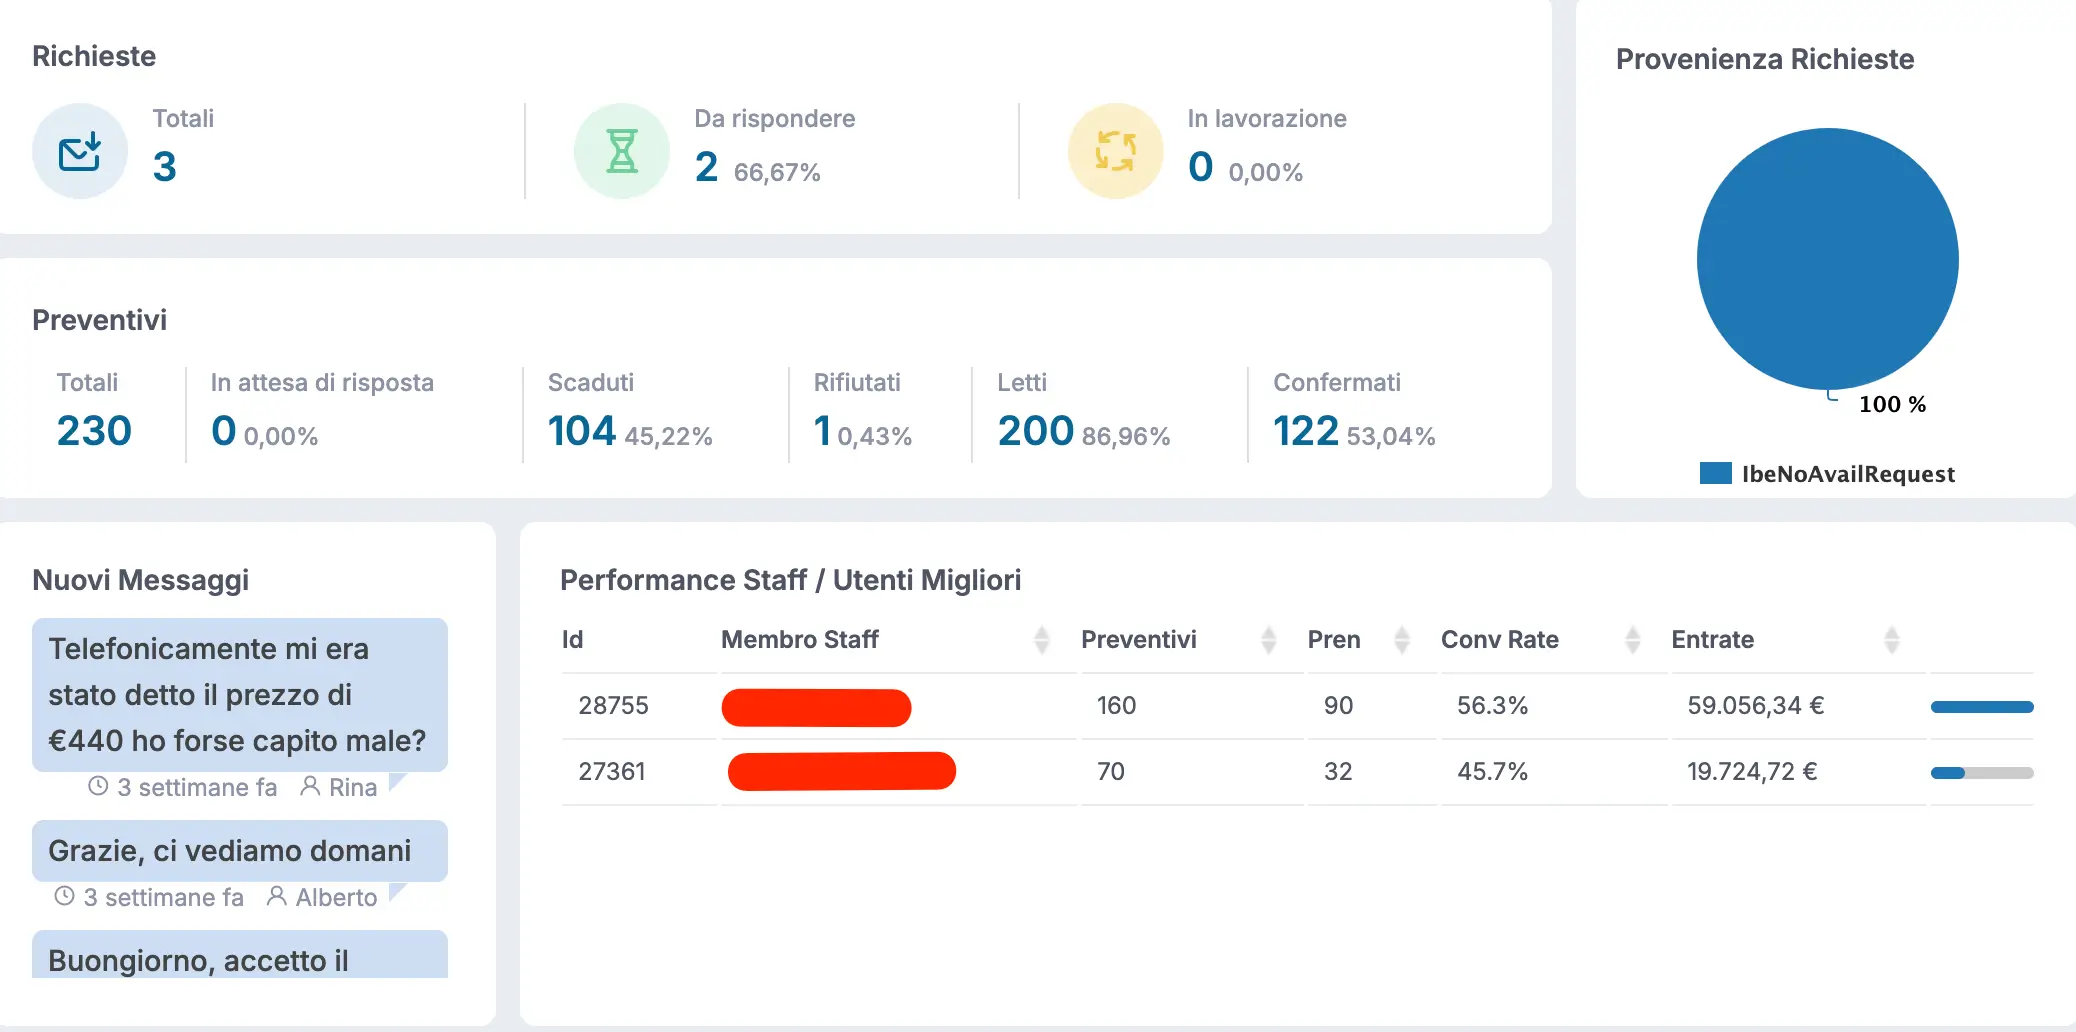Click the Preventivi Totali value 230
This screenshot has width=2076, height=1032.
[94, 431]
